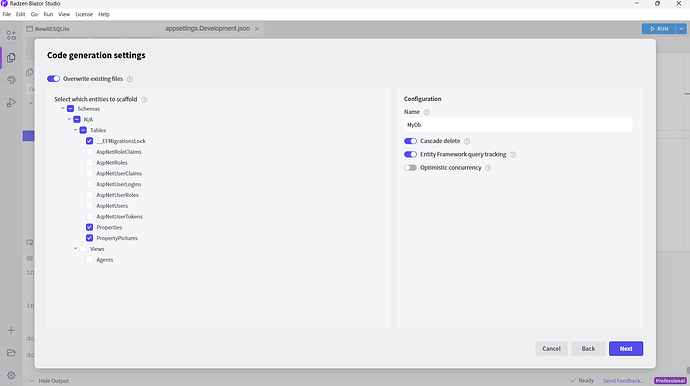The width and height of the screenshot is (690, 386).
Task: Open the run and debug sidebar icon
Action: point(11,103)
